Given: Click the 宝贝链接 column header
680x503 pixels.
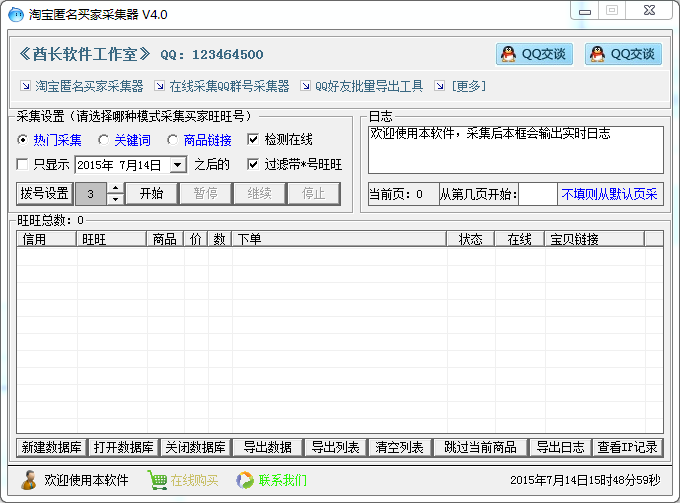Looking at the screenshot, I should click(595, 239).
